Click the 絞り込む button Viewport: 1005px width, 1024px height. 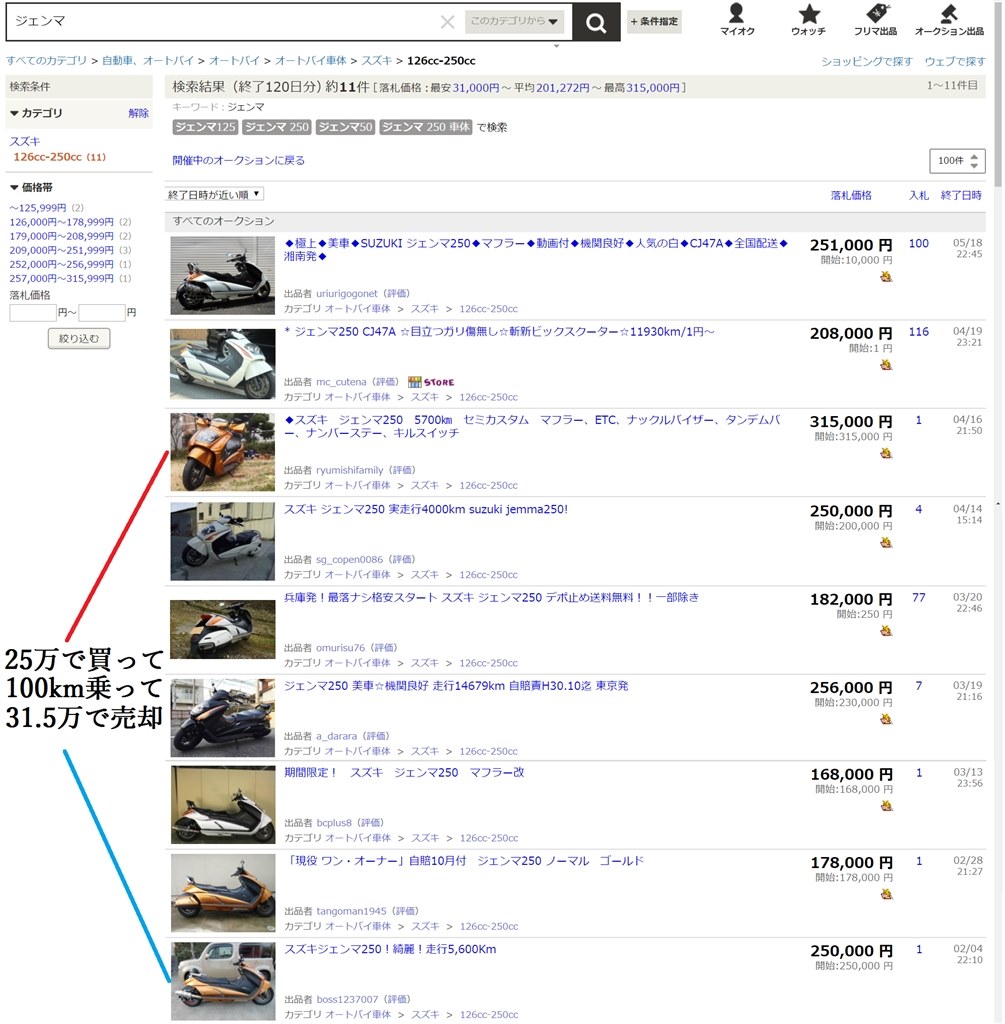point(79,338)
